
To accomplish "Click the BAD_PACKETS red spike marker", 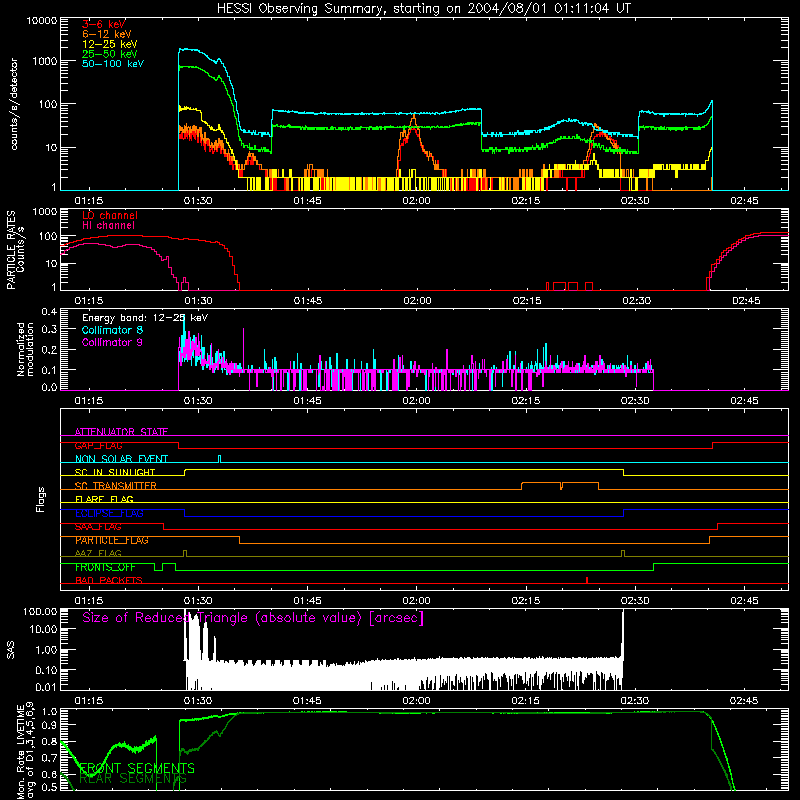I will (x=587, y=580).
